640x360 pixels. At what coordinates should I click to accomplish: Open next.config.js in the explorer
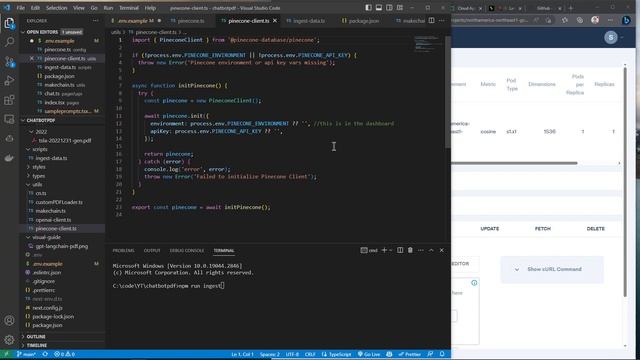(47, 308)
